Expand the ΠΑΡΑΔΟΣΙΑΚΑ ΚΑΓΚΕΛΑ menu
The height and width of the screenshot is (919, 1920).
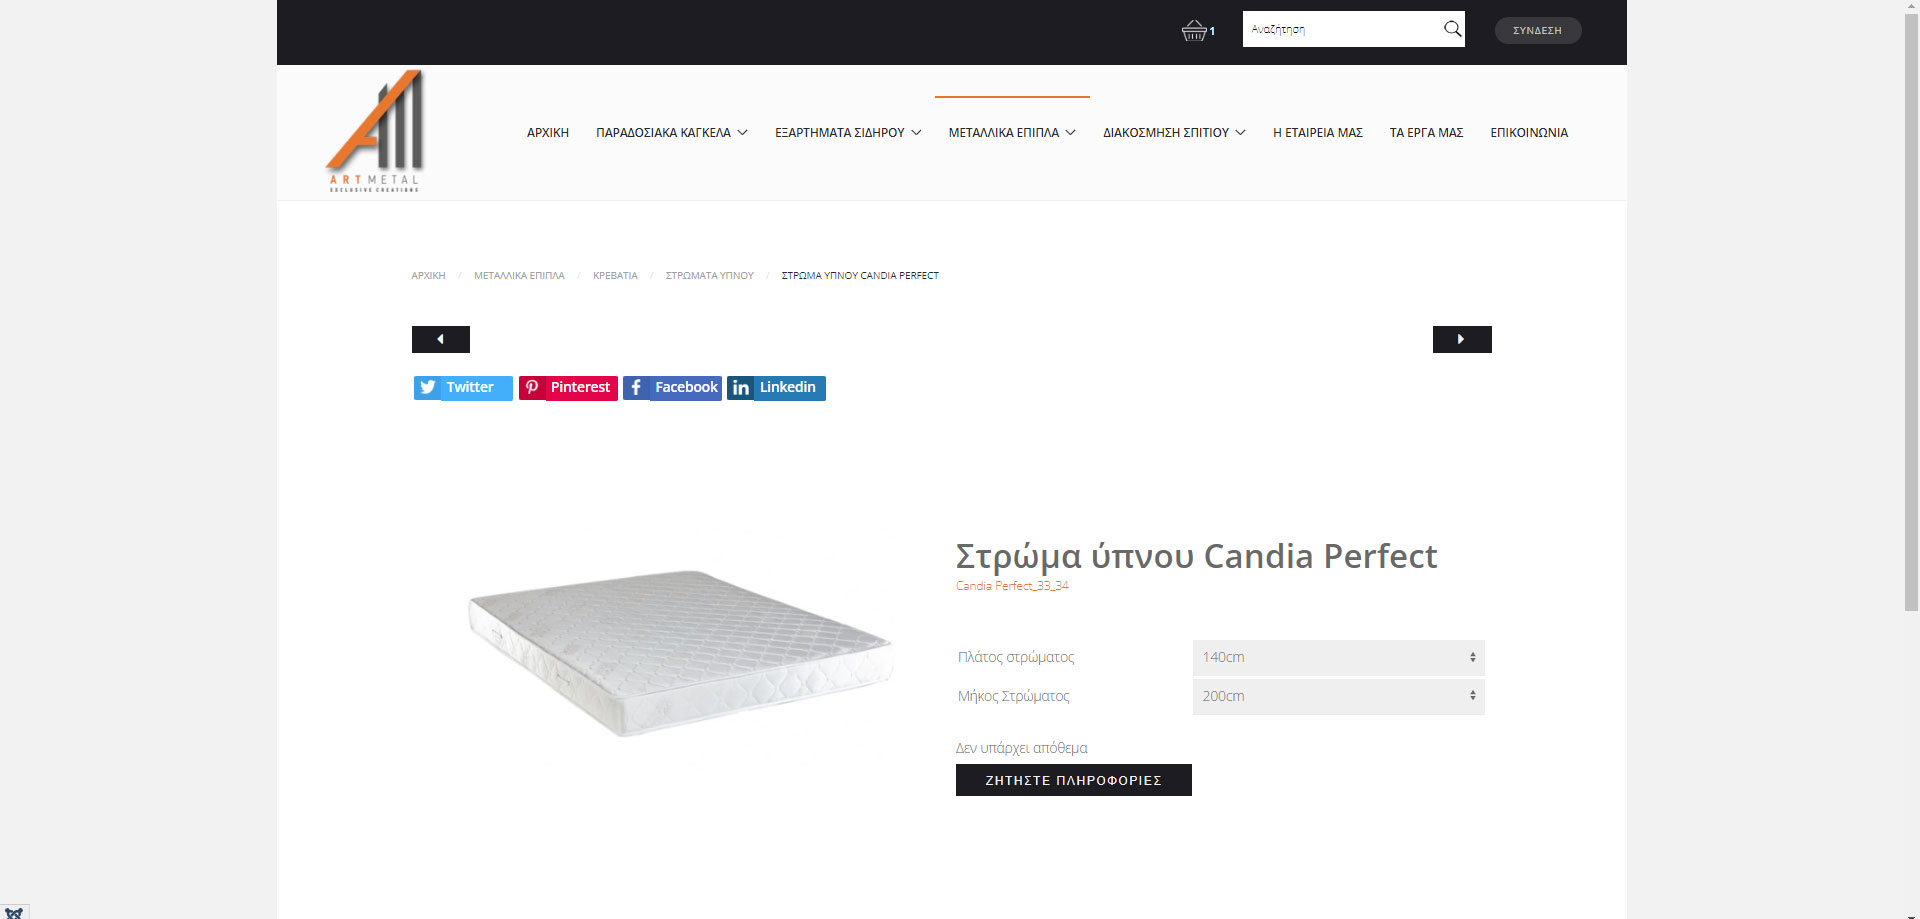[x=671, y=133]
